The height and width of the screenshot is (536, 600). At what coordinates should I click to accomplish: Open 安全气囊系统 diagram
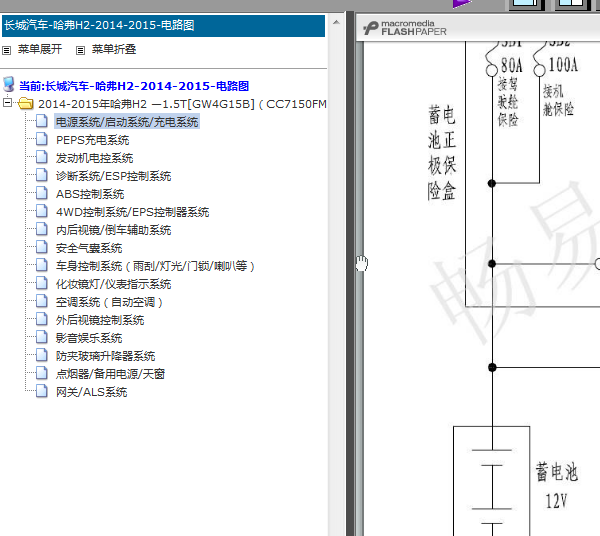click(x=89, y=248)
